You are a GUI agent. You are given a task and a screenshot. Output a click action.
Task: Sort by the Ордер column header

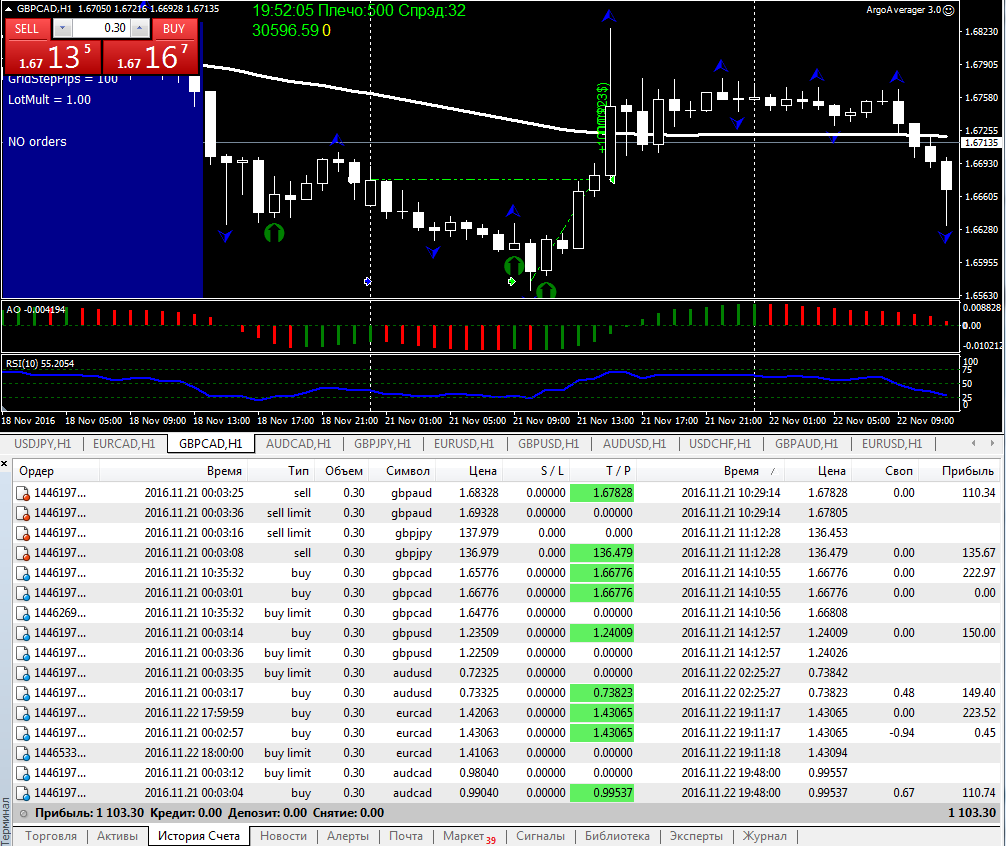pos(56,471)
